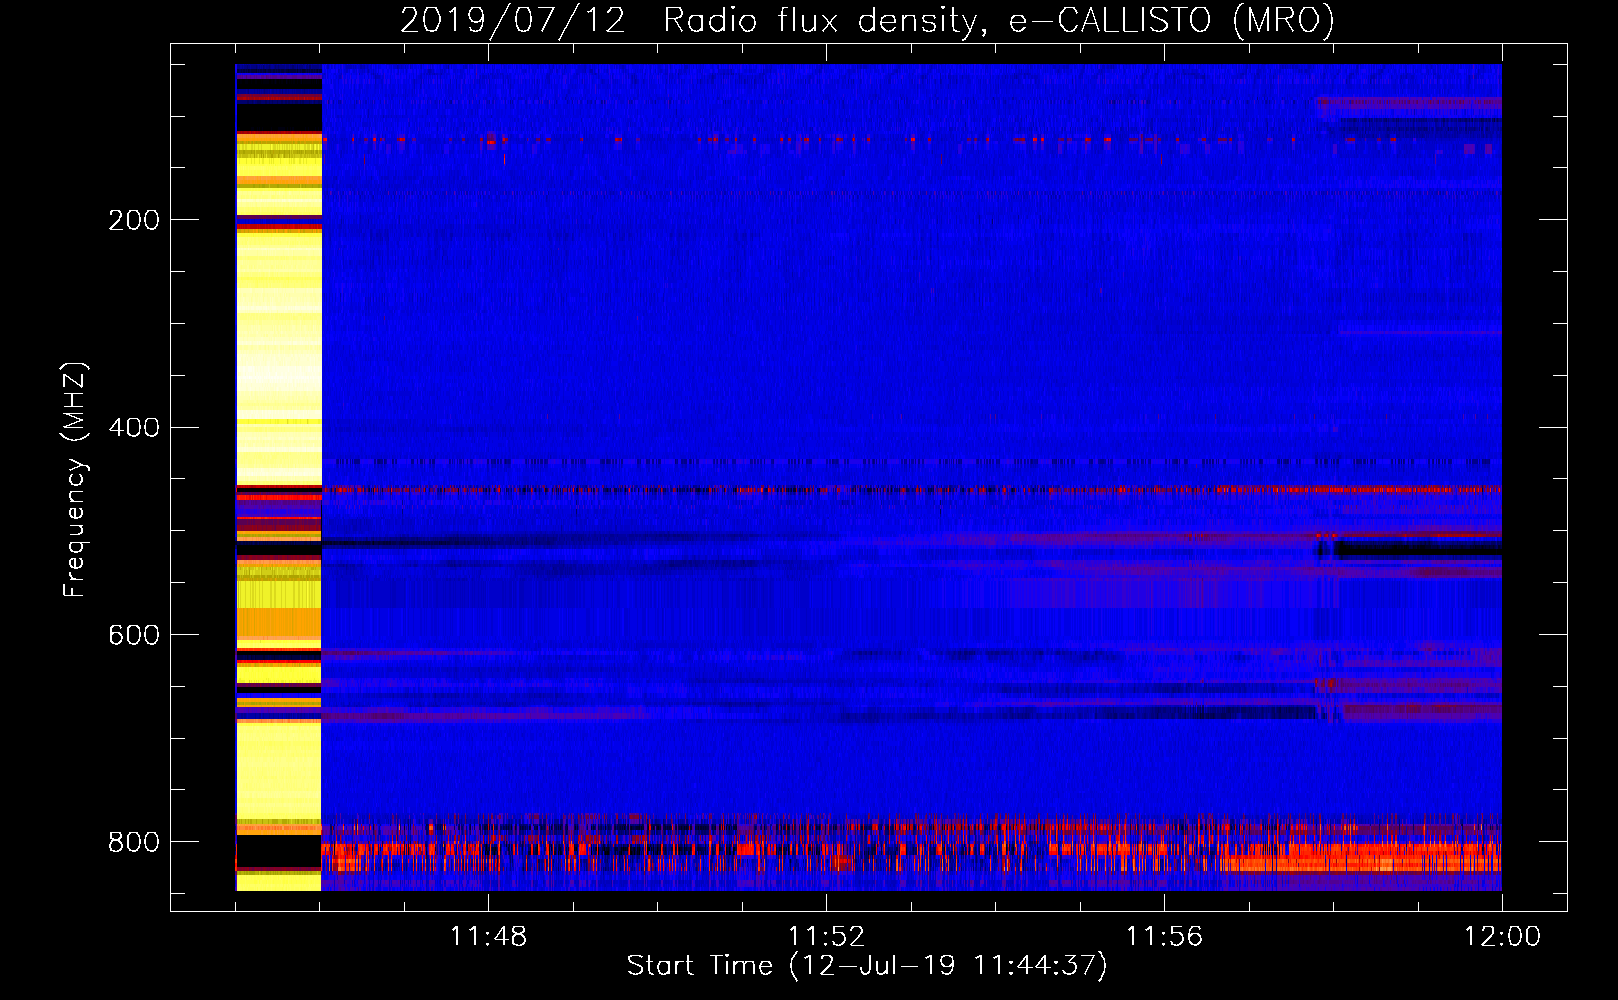Click the 11:52 time axis label
The width and height of the screenshot is (1618, 1000).
click(826, 937)
